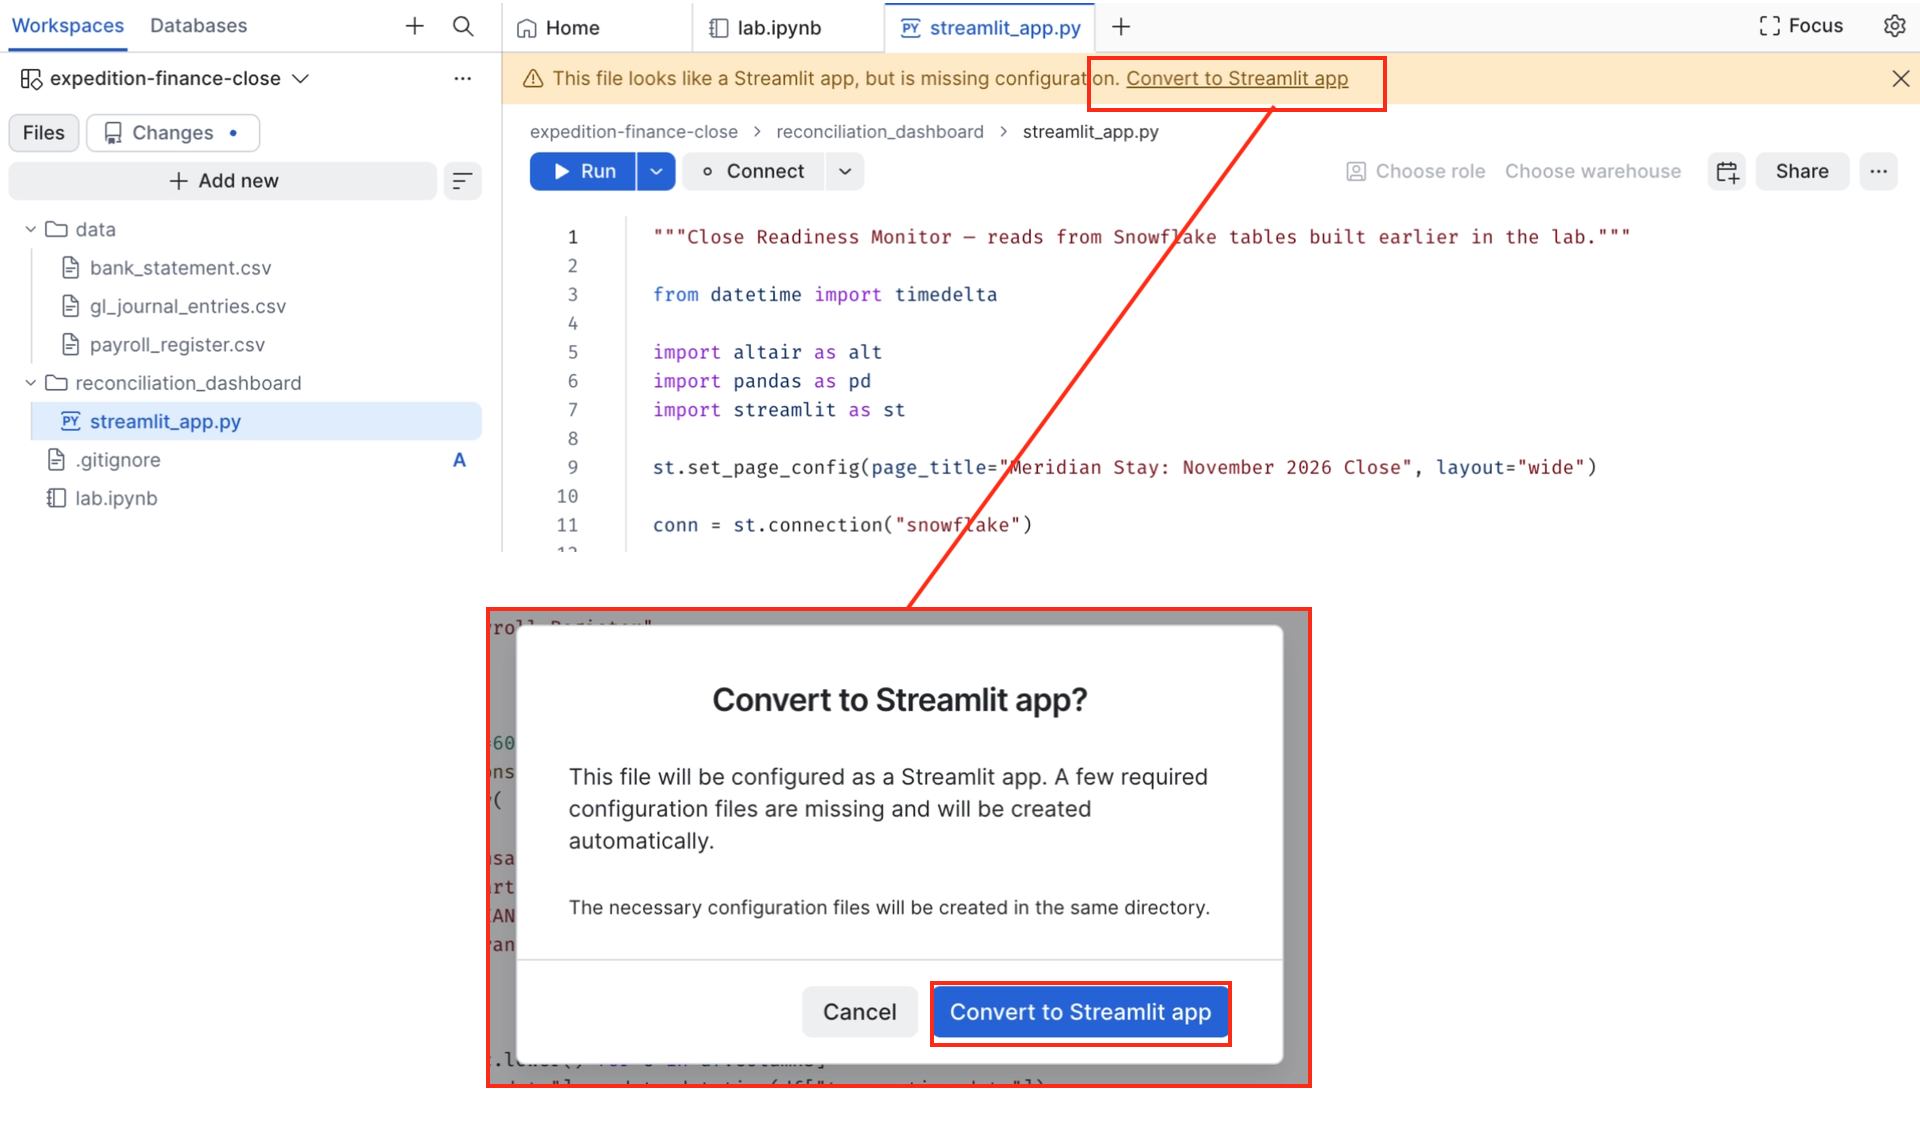This screenshot has width=1920, height=1122.
Task: Click the warning triangle icon in banner
Action: click(533, 78)
